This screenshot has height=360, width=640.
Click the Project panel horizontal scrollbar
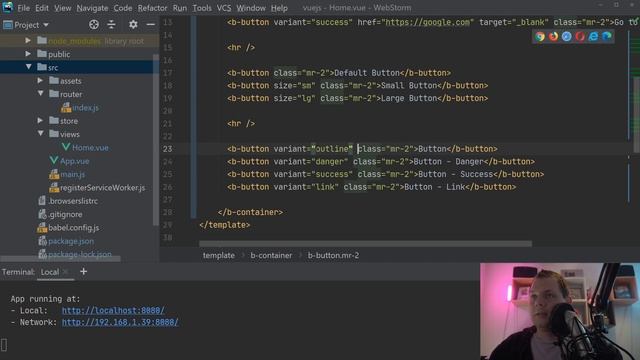[x=60, y=259]
